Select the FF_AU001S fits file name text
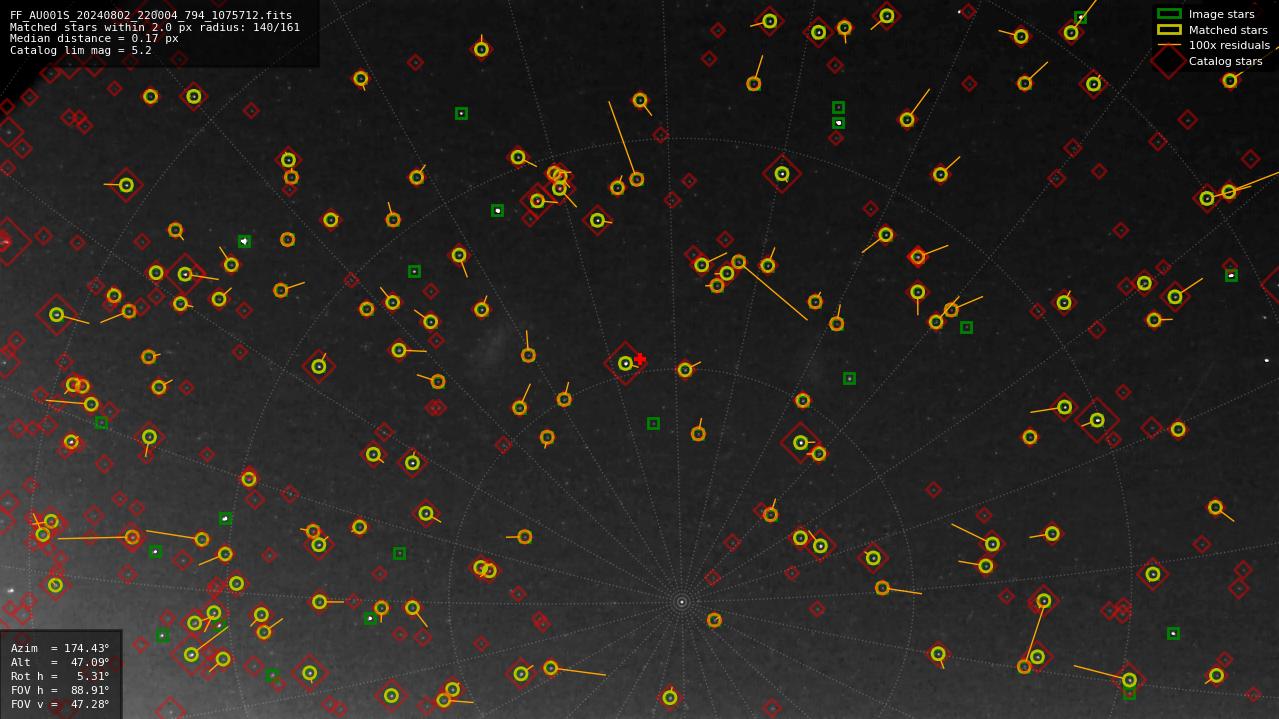This screenshot has height=719, width=1279. tap(151, 16)
